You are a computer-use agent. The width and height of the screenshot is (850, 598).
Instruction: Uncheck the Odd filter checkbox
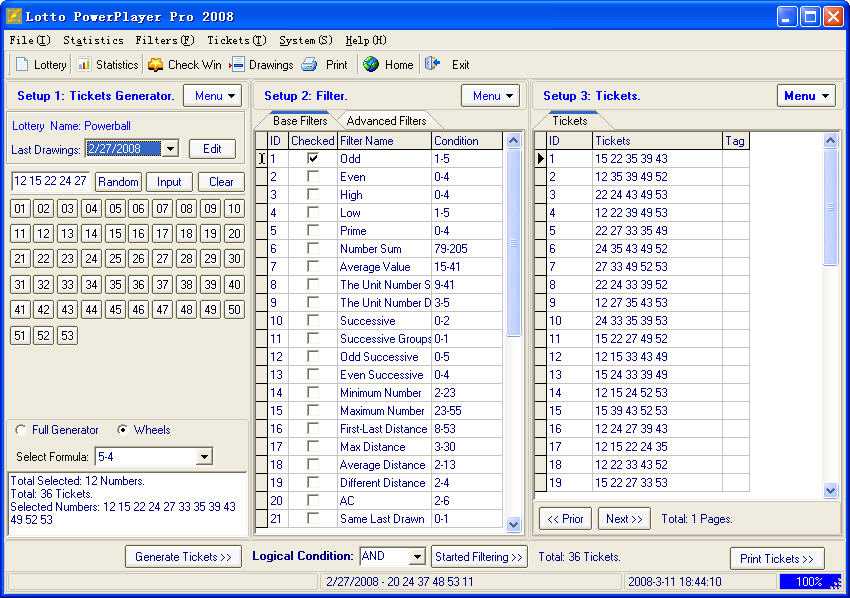314,158
